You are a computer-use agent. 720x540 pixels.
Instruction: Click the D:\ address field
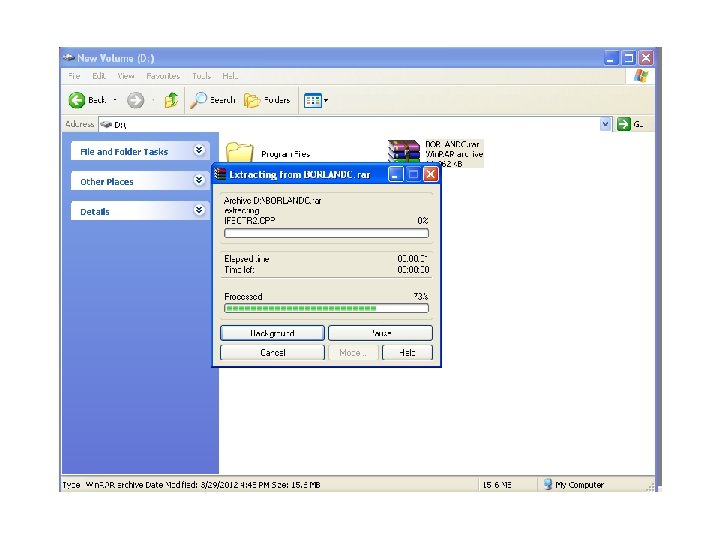click(x=349, y=124)
